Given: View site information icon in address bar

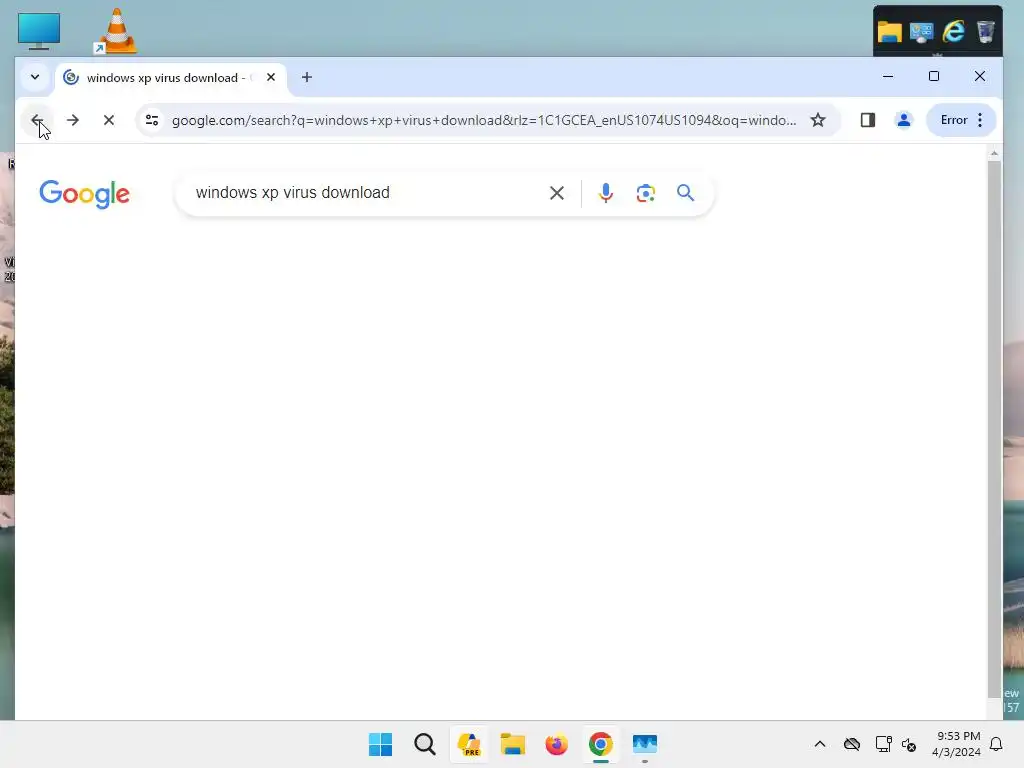Looking at the screenshot, I should 152,120.
